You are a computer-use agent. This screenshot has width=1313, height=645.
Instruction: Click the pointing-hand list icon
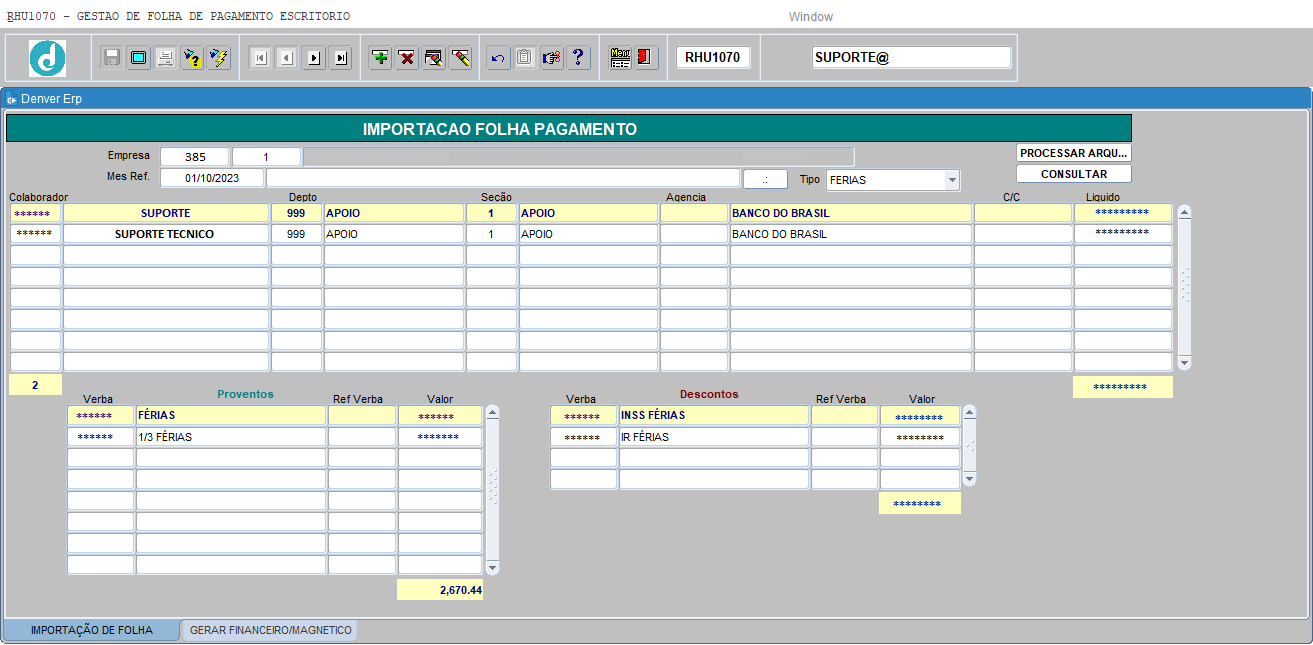click(551, 58)
